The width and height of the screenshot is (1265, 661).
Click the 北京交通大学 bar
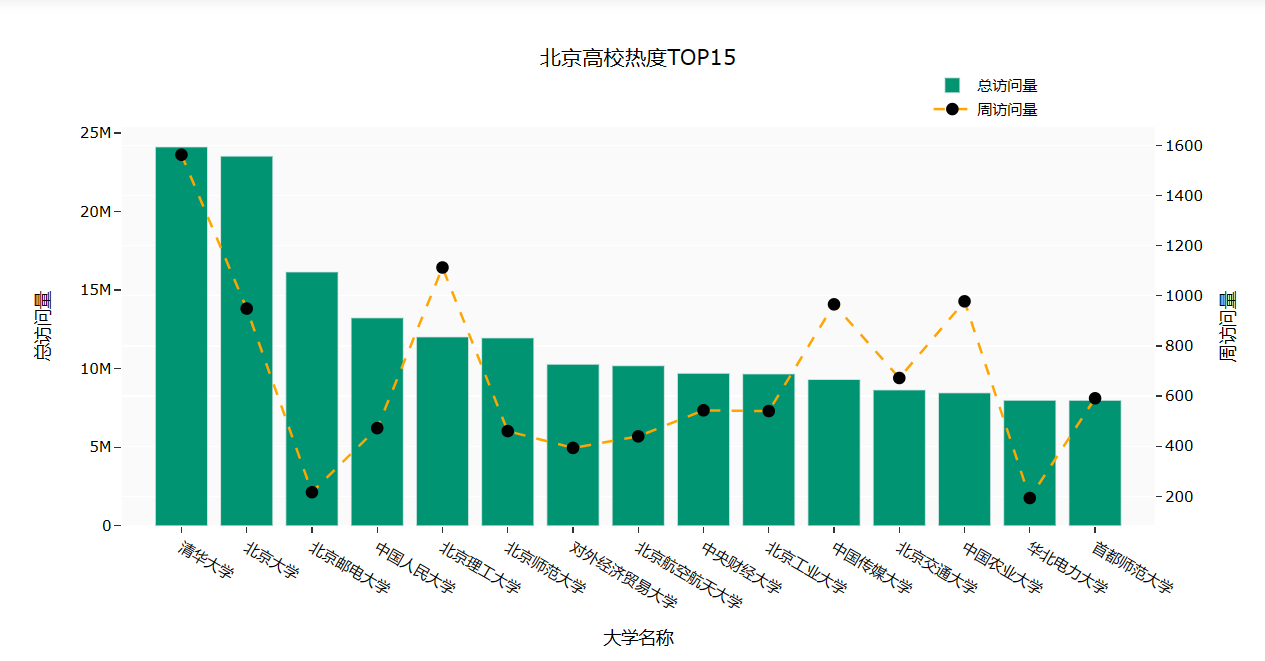pyautogui.click(x=899, y=458)
